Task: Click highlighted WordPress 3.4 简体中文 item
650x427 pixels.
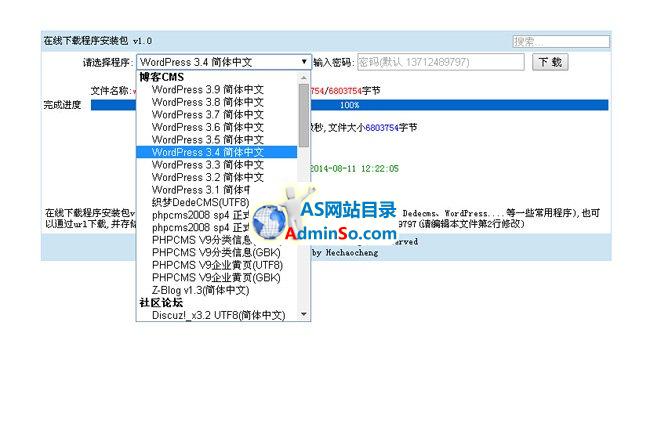Action: point(217,152)
